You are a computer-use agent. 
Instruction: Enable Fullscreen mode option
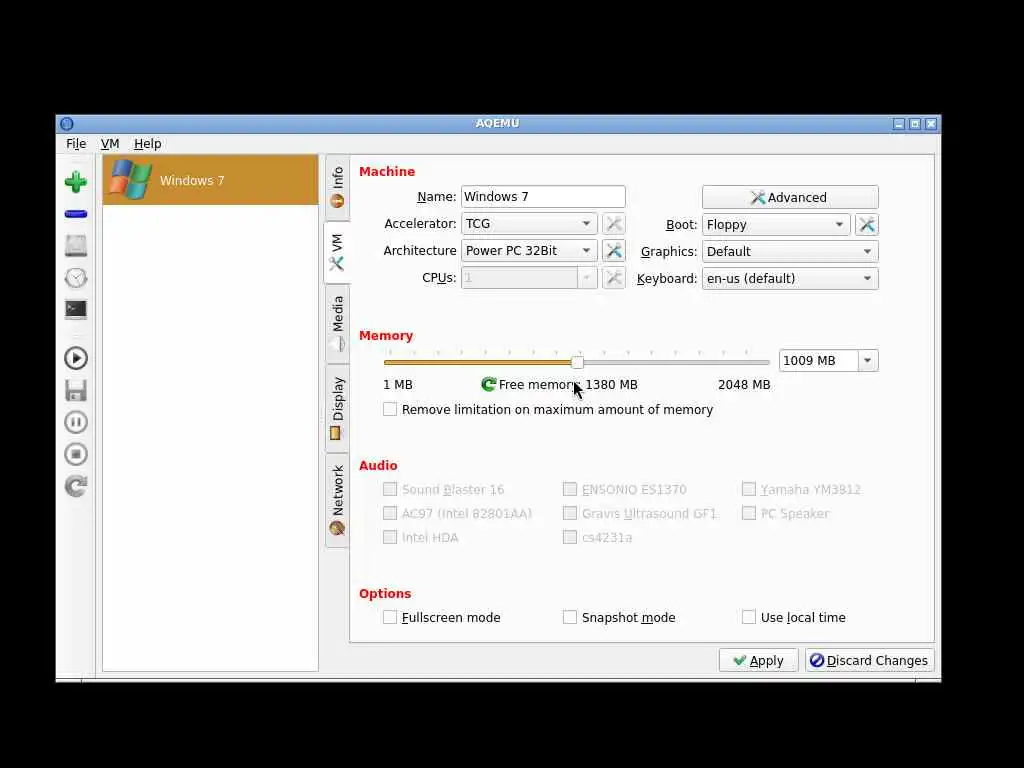click(390, 617)
